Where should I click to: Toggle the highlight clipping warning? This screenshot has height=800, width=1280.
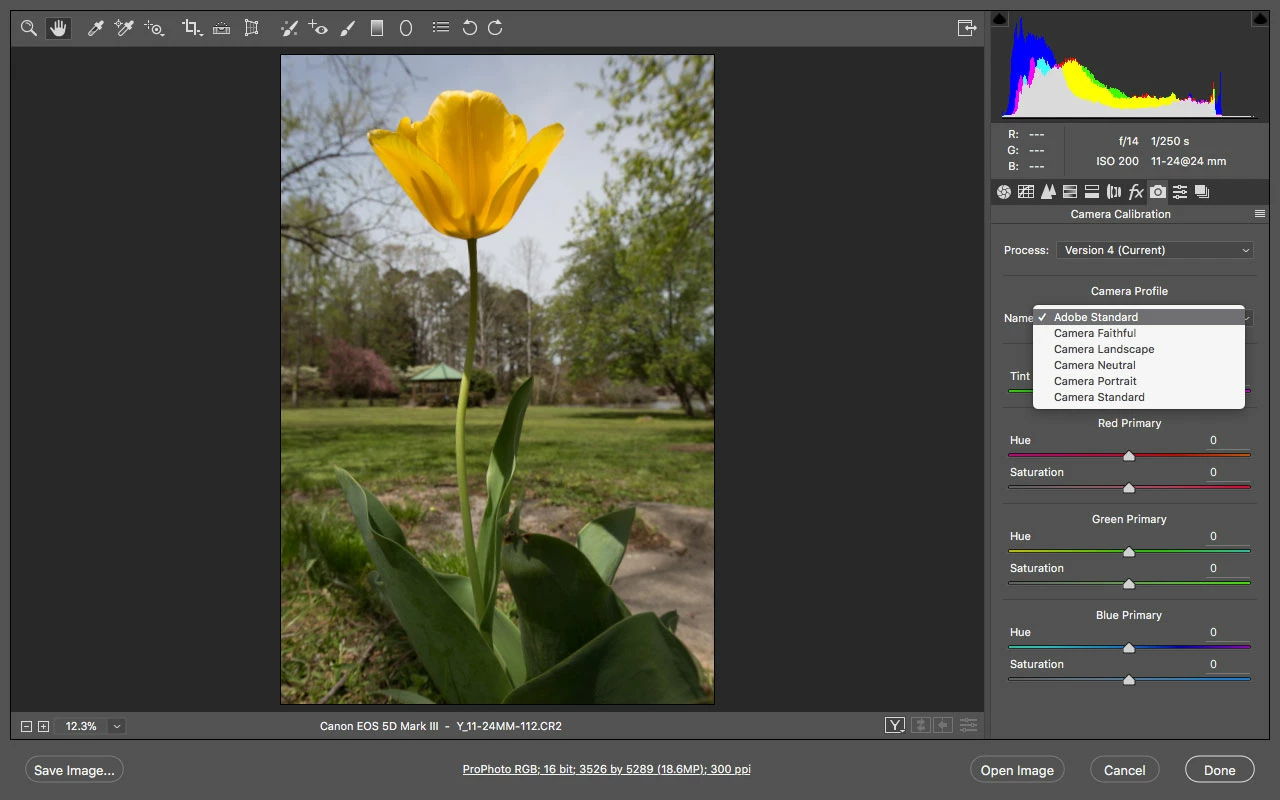coord(1259,19)
